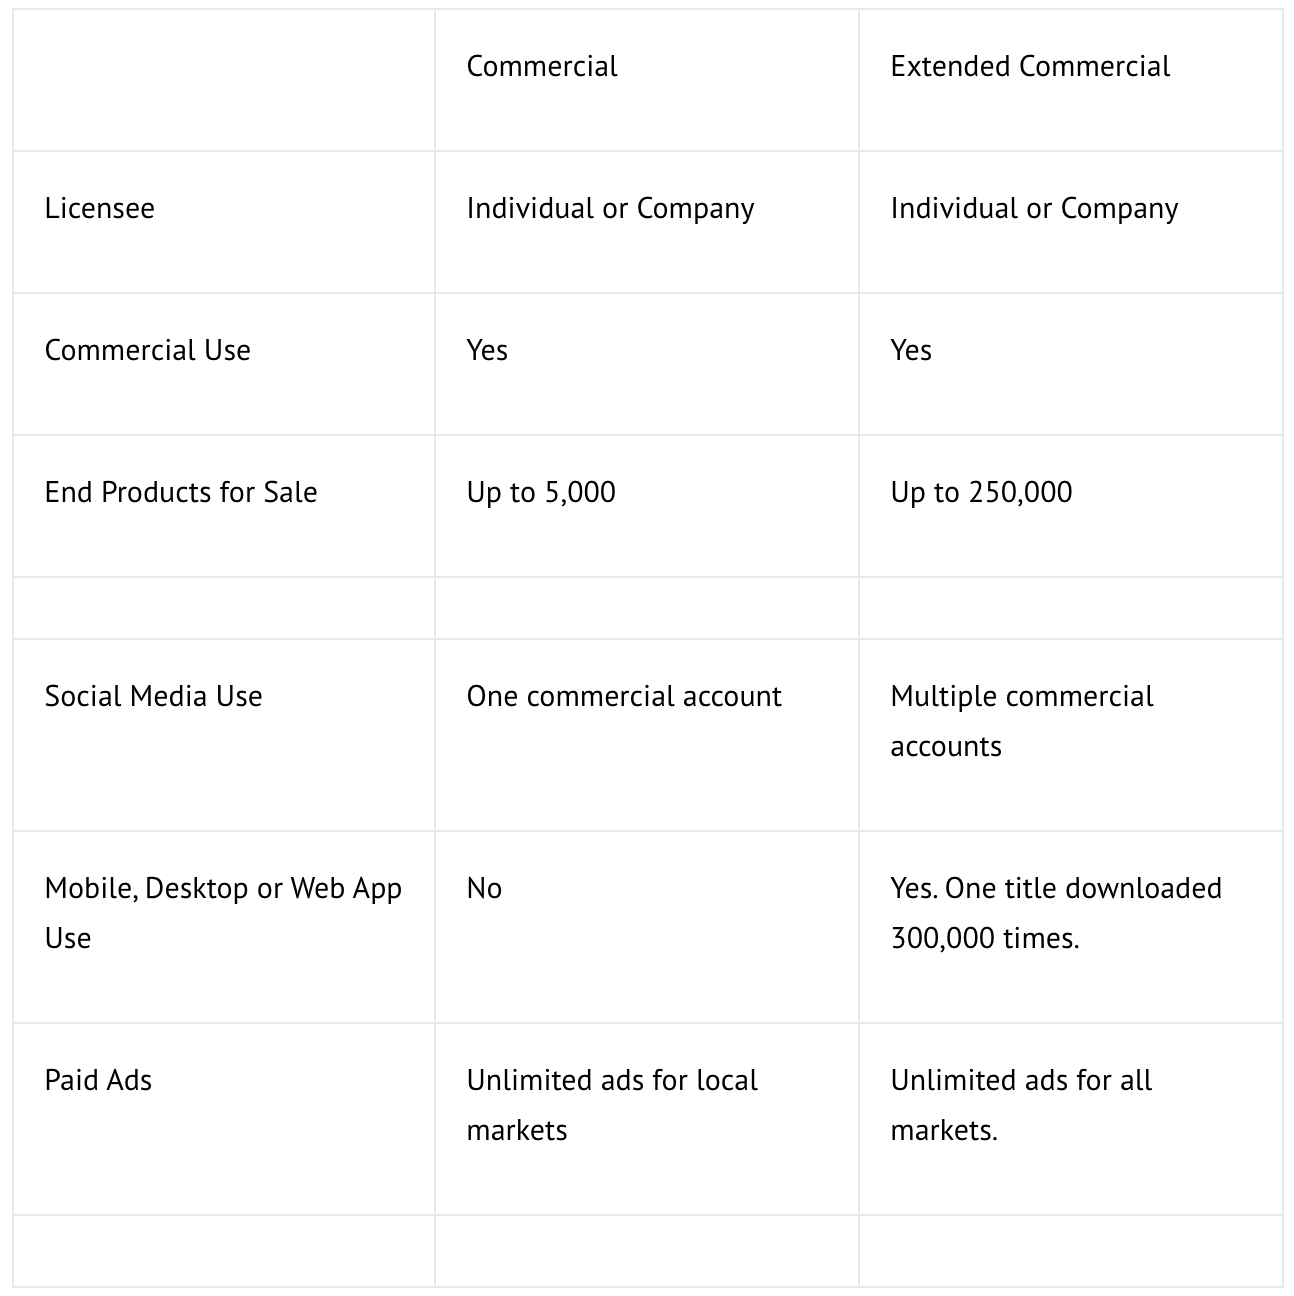Click Yes in the Commercial column
This screenshot has width=1294, height=1296.
click(x=487, y=351)
